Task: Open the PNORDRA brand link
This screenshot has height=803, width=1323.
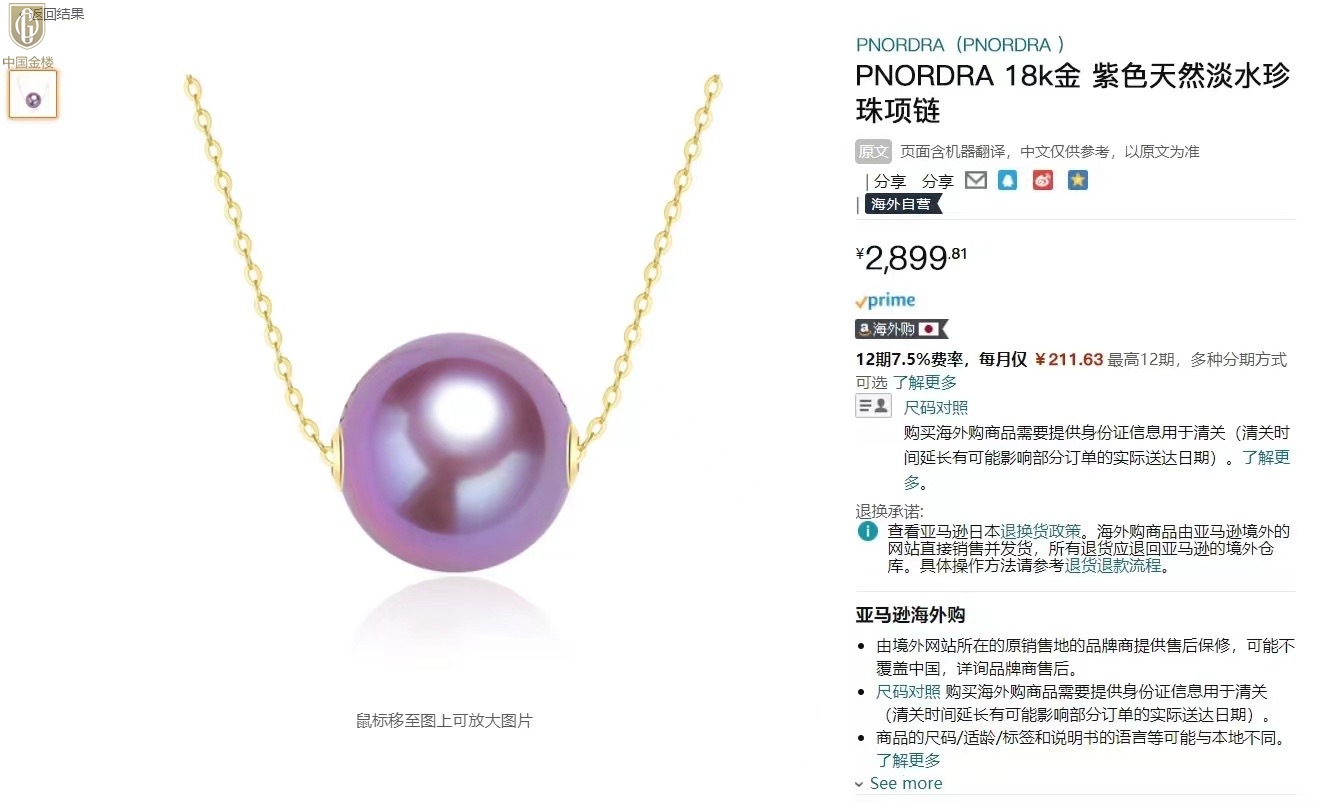Action: click(x=960, y=45)
